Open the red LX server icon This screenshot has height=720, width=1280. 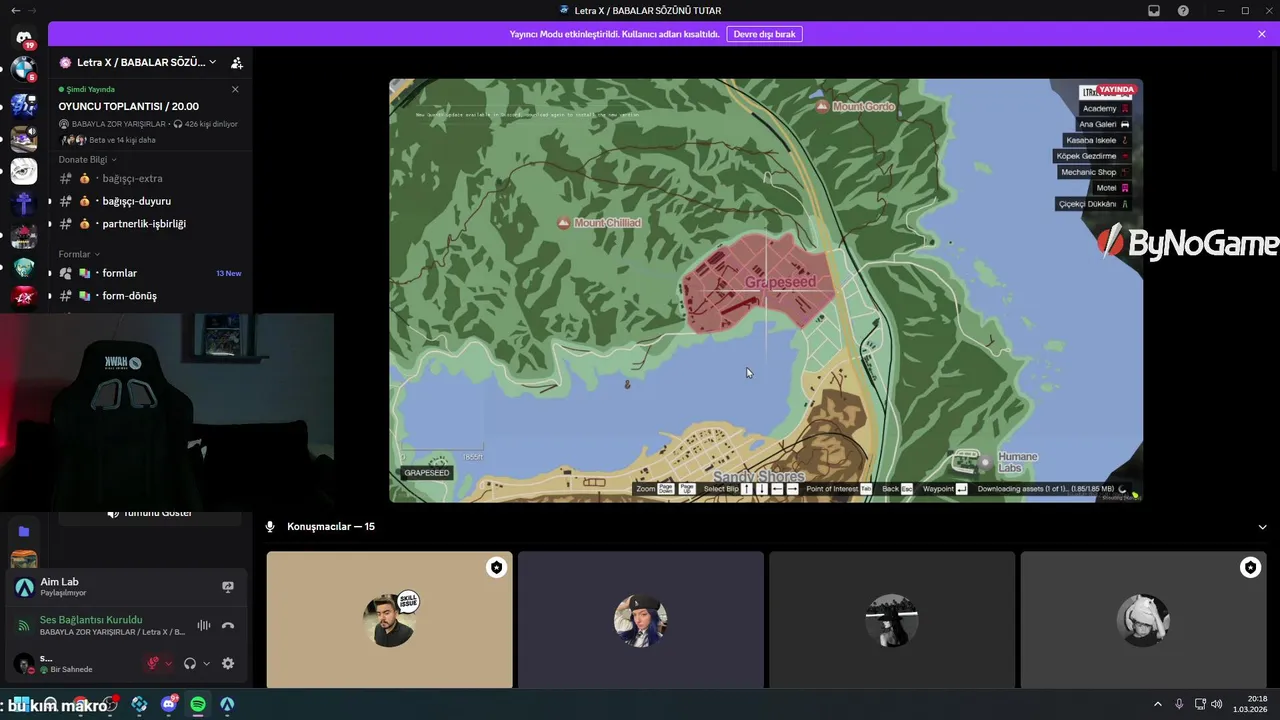[24, 297]
